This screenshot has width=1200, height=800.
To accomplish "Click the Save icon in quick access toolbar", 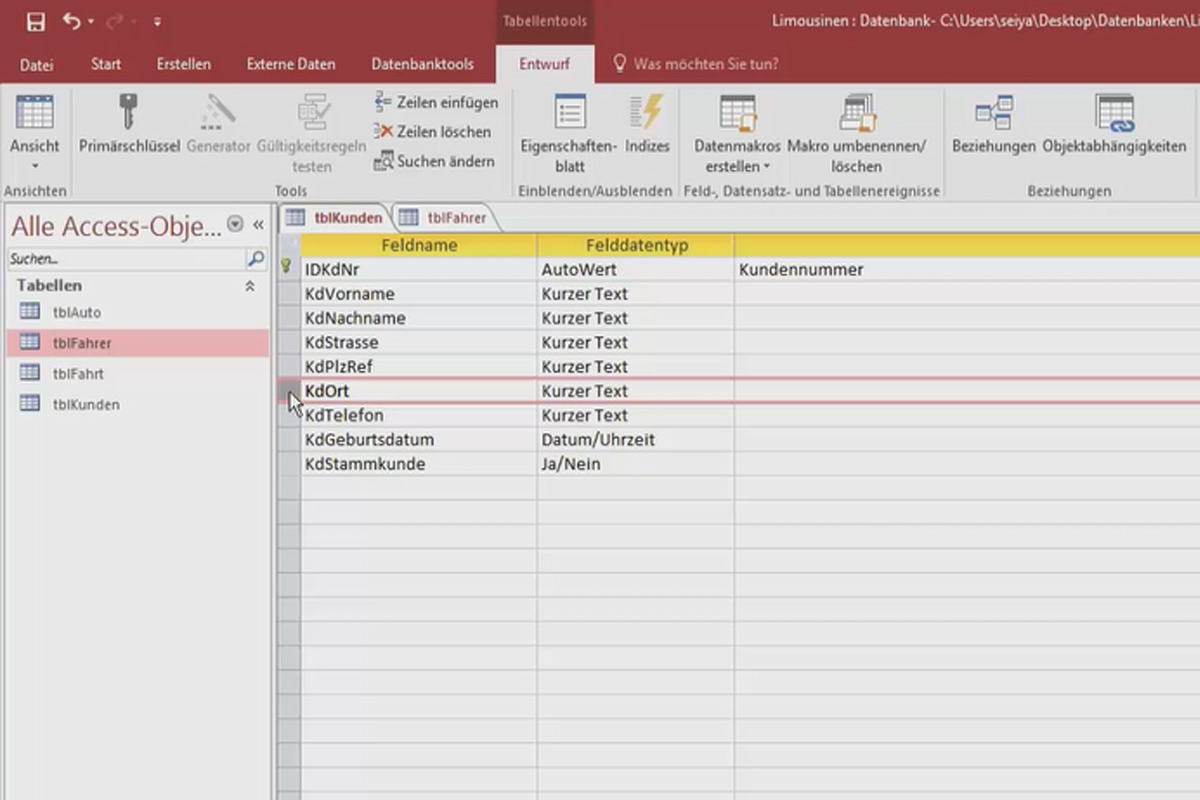I will tap(35, 21).
